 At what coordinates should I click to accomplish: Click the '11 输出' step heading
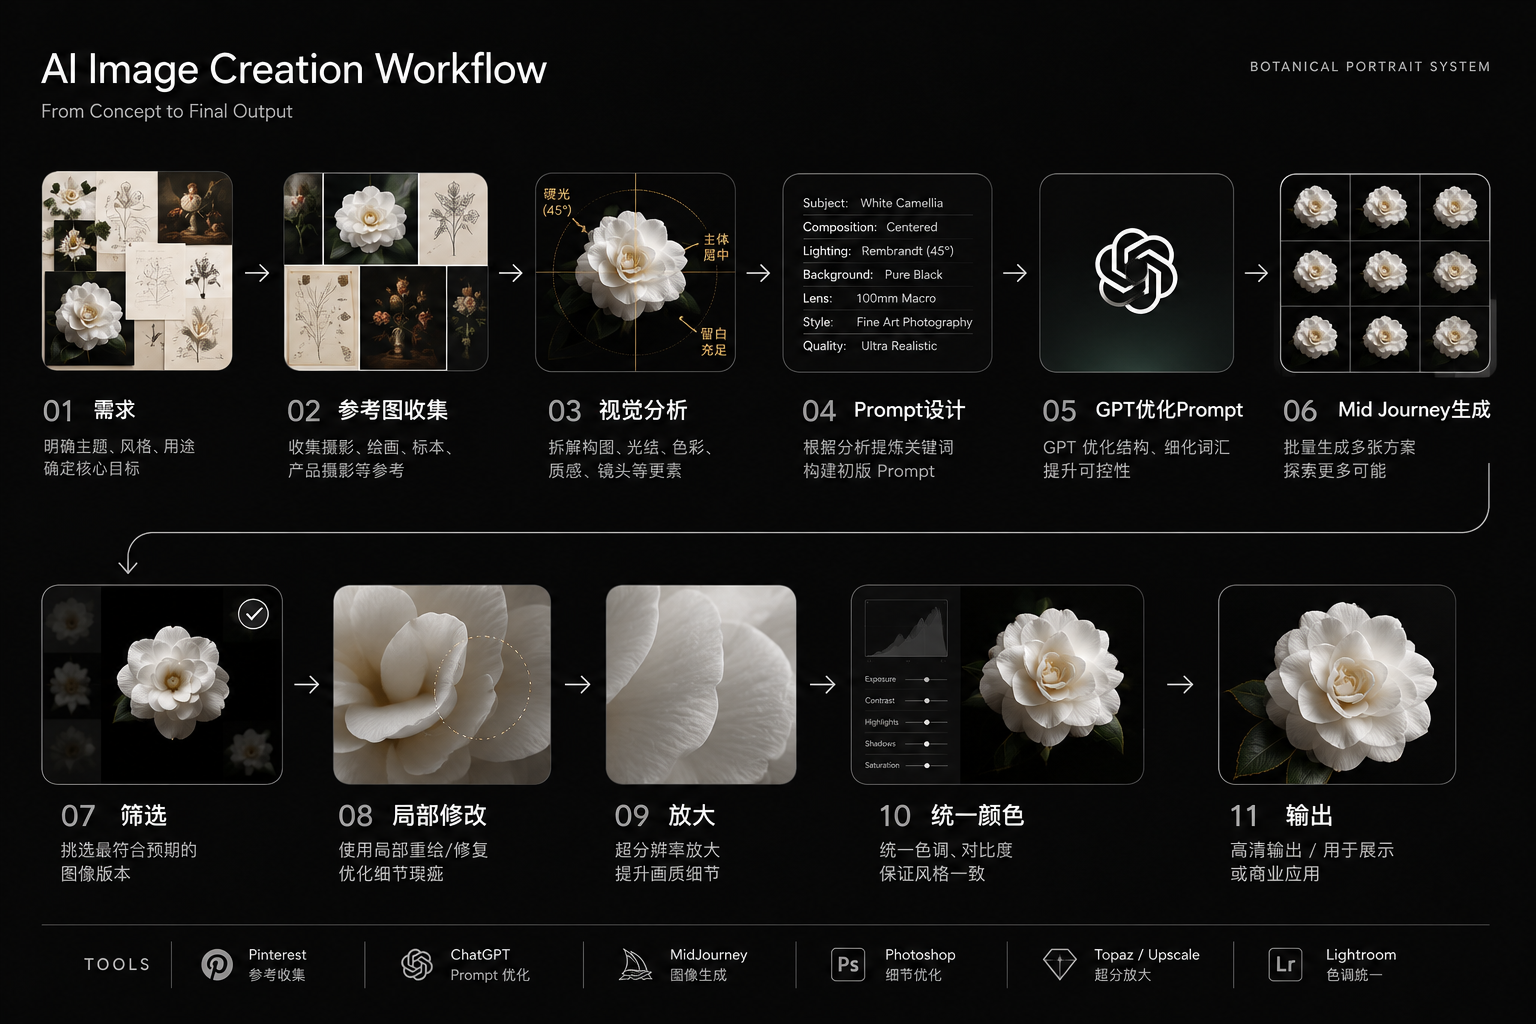(x=1281, y=816)
